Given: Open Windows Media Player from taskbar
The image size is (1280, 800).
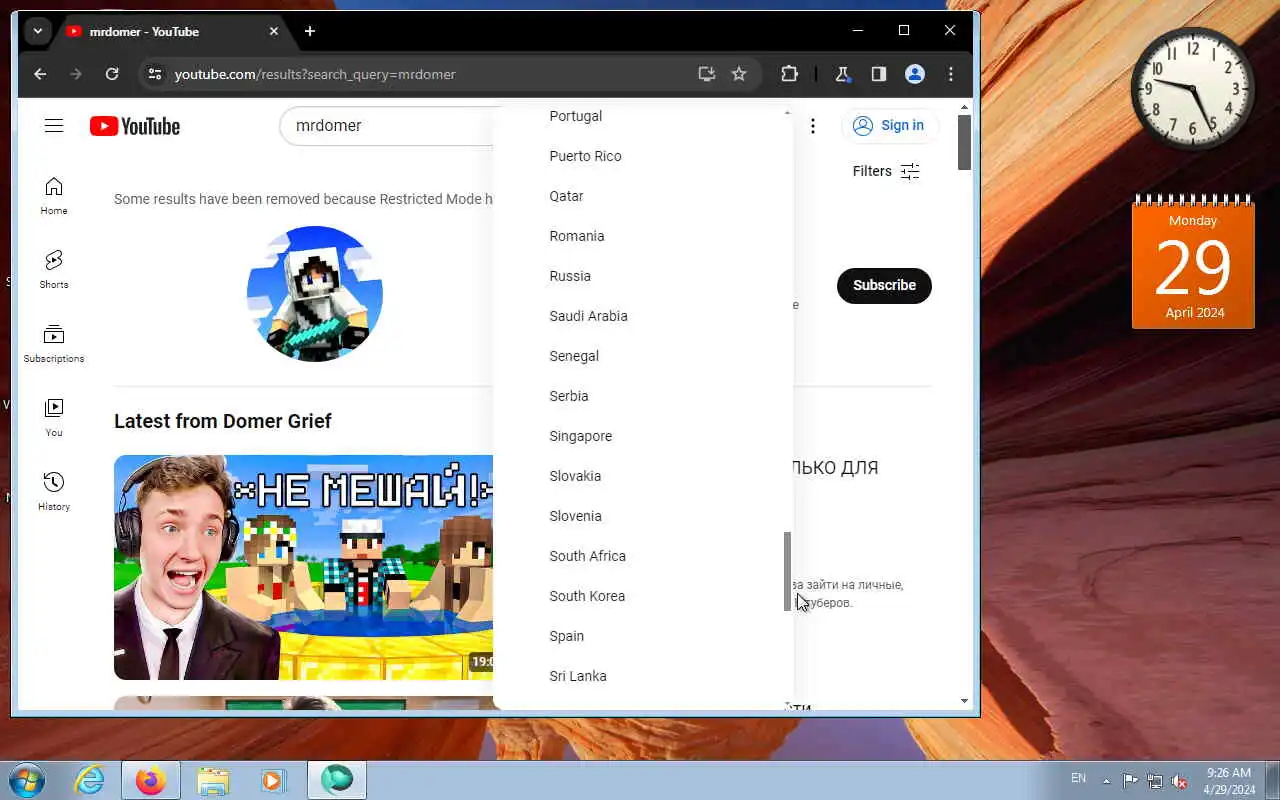Looking at the screenshot, I should pyautogui.click(x=272, y=780).
